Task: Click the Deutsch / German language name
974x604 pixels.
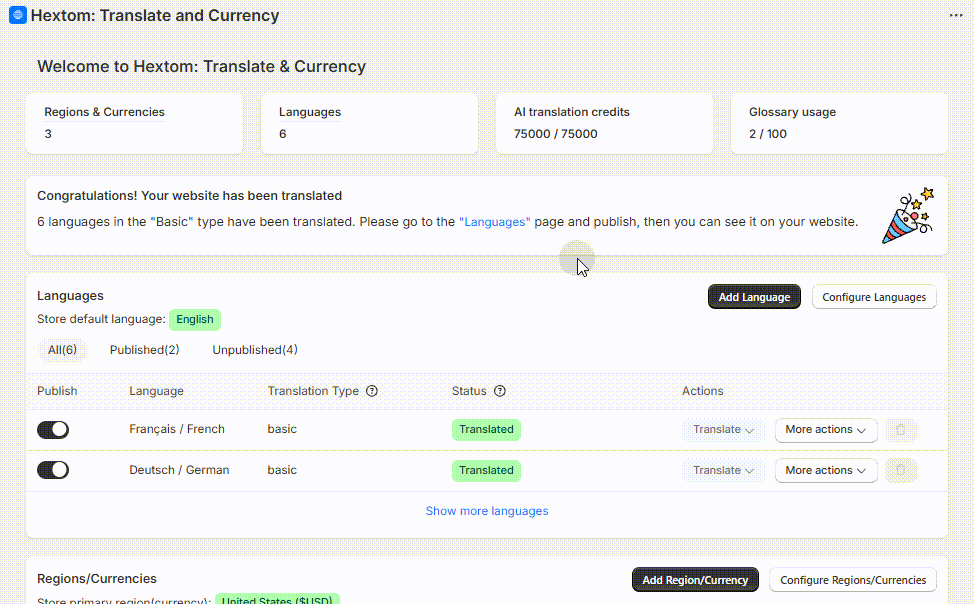Action: (x=179, y=470)
